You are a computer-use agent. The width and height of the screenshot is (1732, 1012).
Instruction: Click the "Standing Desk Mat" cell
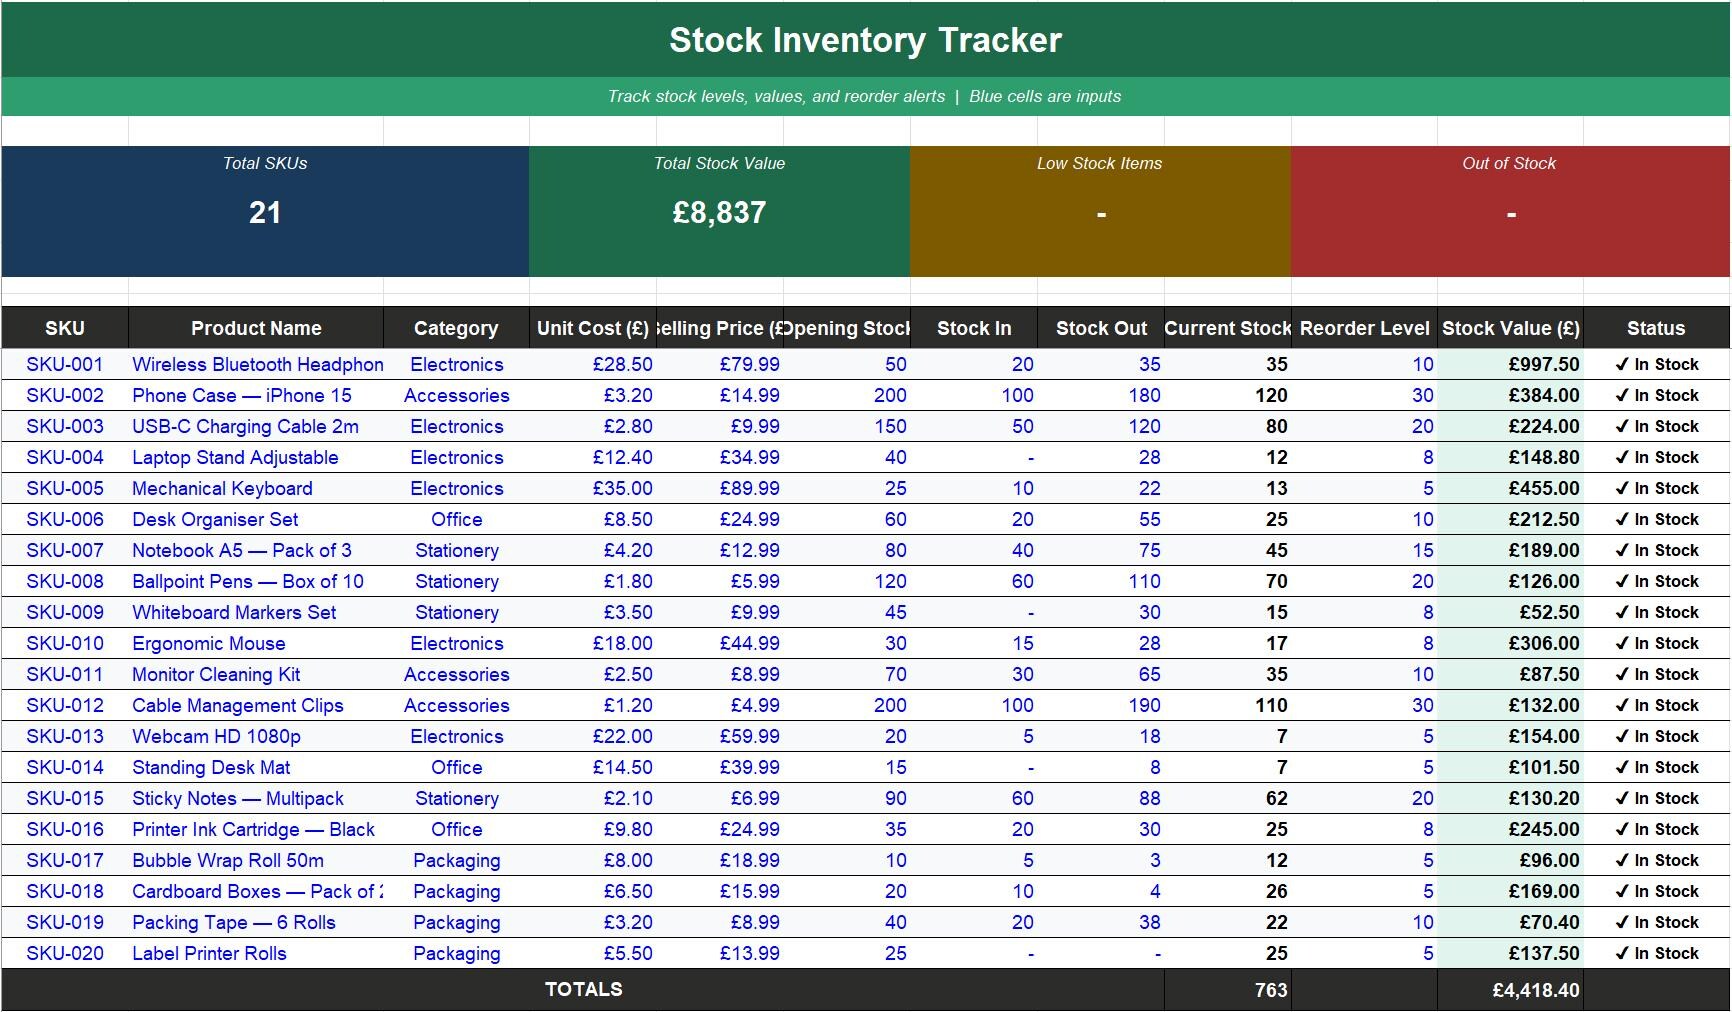click(x=256, y=768)
